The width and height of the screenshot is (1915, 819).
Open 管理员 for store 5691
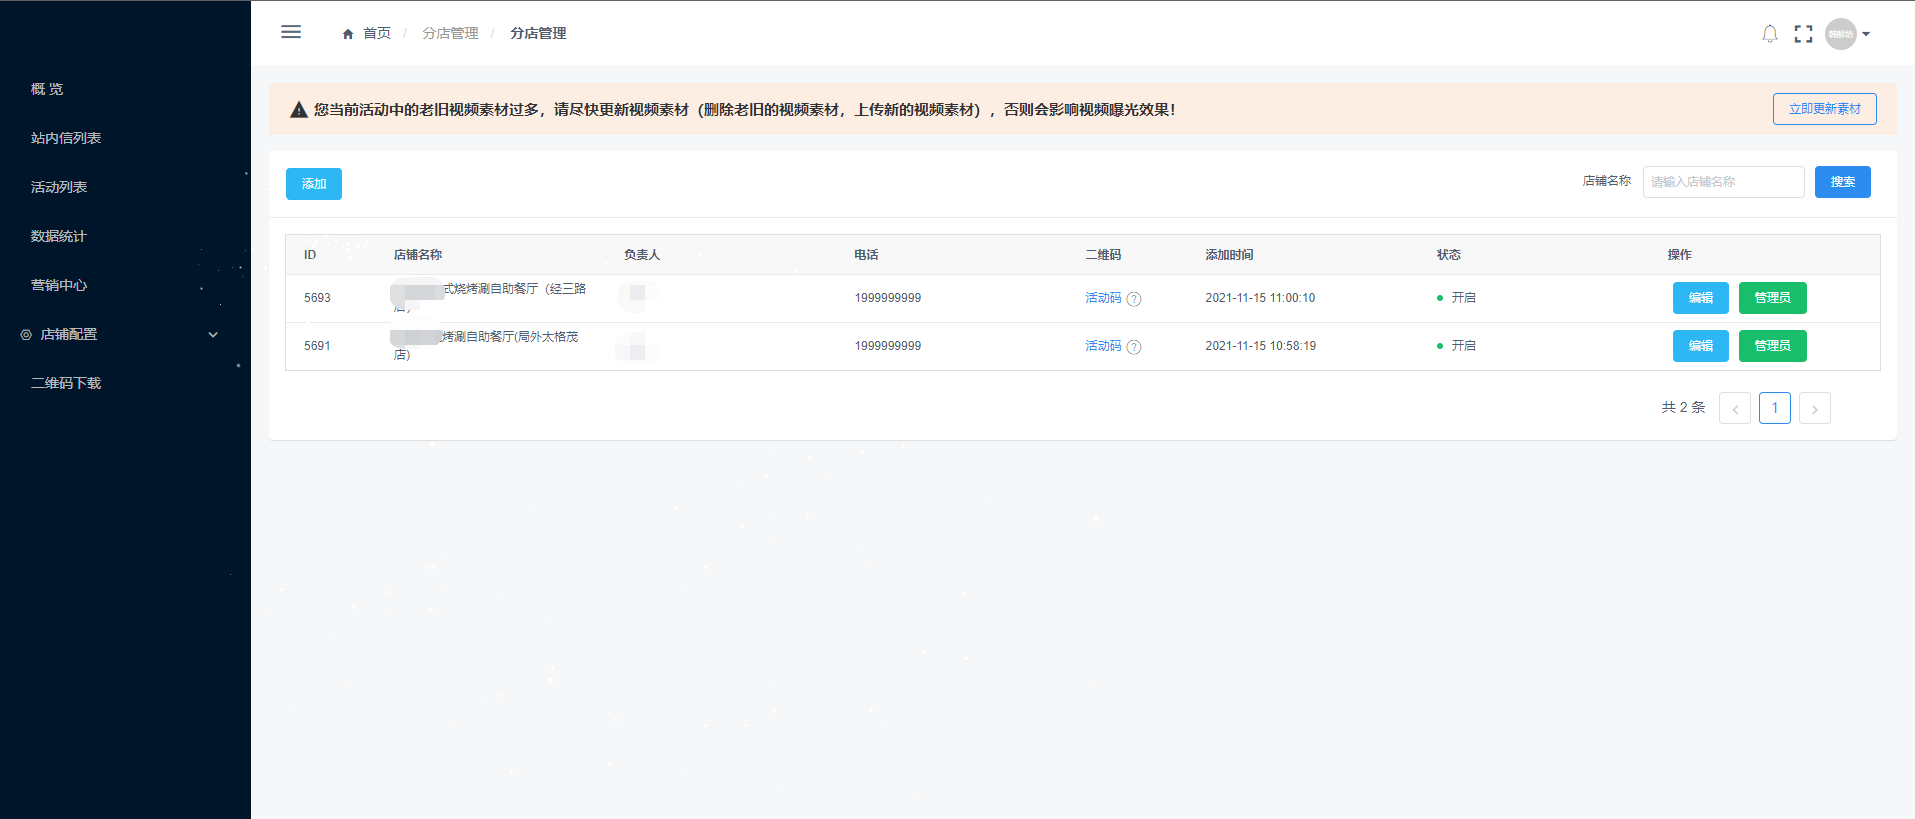pos(1772,346)
